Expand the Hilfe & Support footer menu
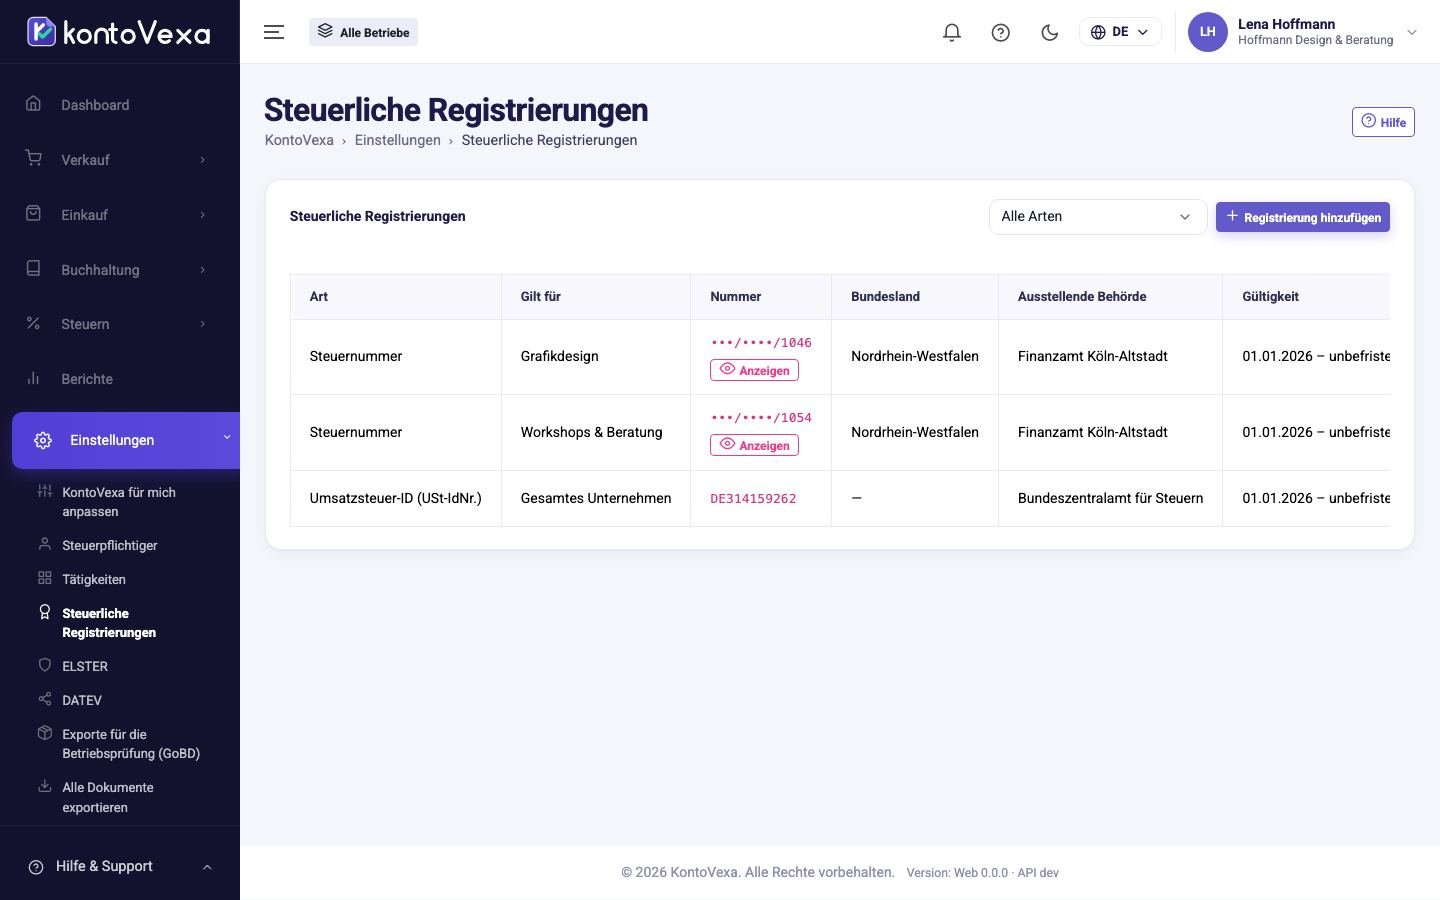Viewport: 1440px width, 900px height. [x=120, y=866]
